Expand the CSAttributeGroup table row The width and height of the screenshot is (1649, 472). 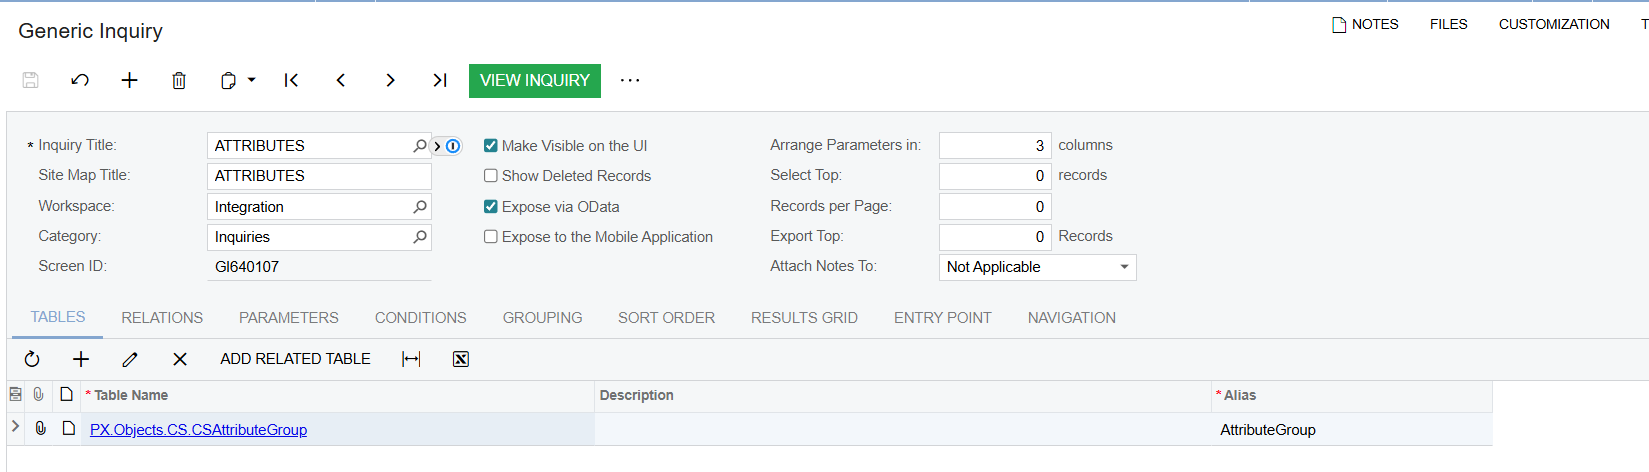point(15,427)
